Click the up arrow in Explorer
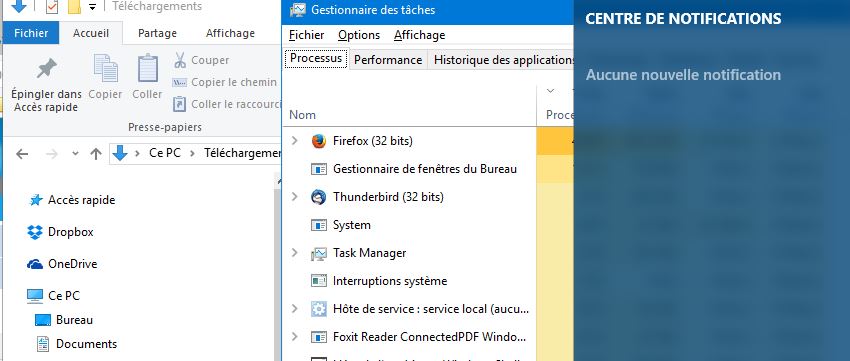This screenshot has height=361, width=850. point(96,154)
